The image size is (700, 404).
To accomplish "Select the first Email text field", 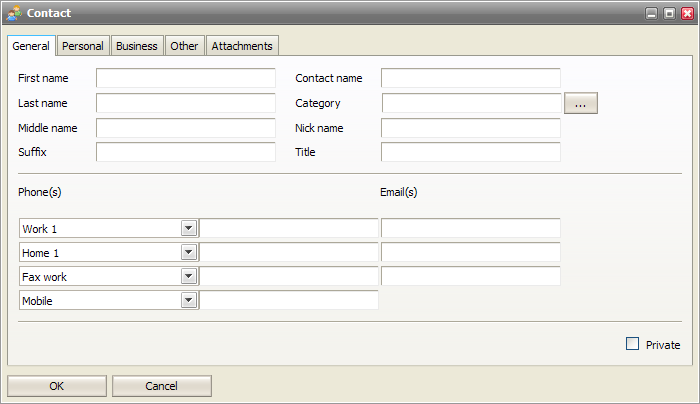I will 470,228.
